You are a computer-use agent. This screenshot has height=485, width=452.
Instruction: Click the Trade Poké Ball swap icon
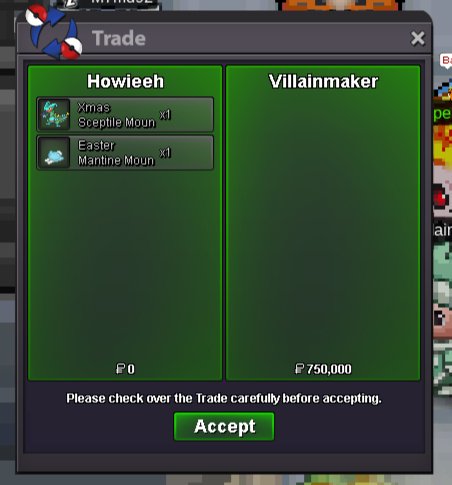point(53,32)
